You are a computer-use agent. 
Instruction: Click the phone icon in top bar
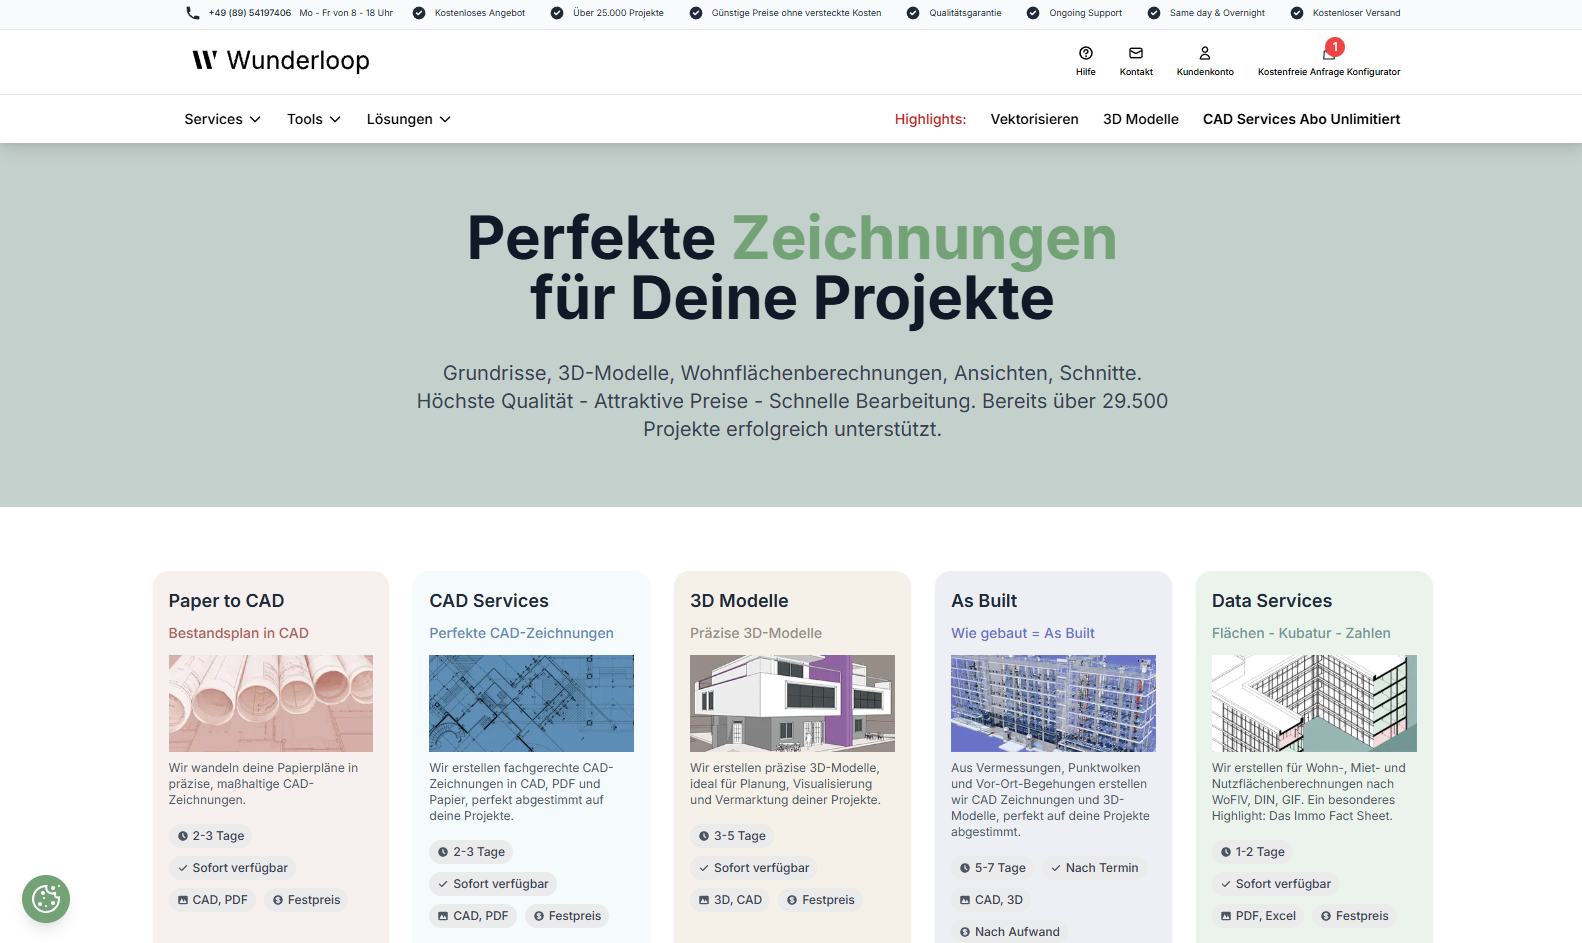coord(193,13)
